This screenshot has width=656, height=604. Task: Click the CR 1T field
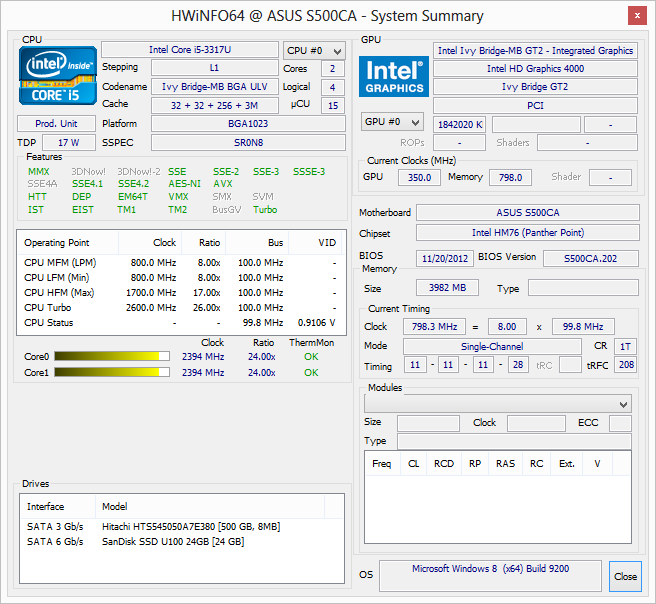pyautogui.click(x=625, y=346)
